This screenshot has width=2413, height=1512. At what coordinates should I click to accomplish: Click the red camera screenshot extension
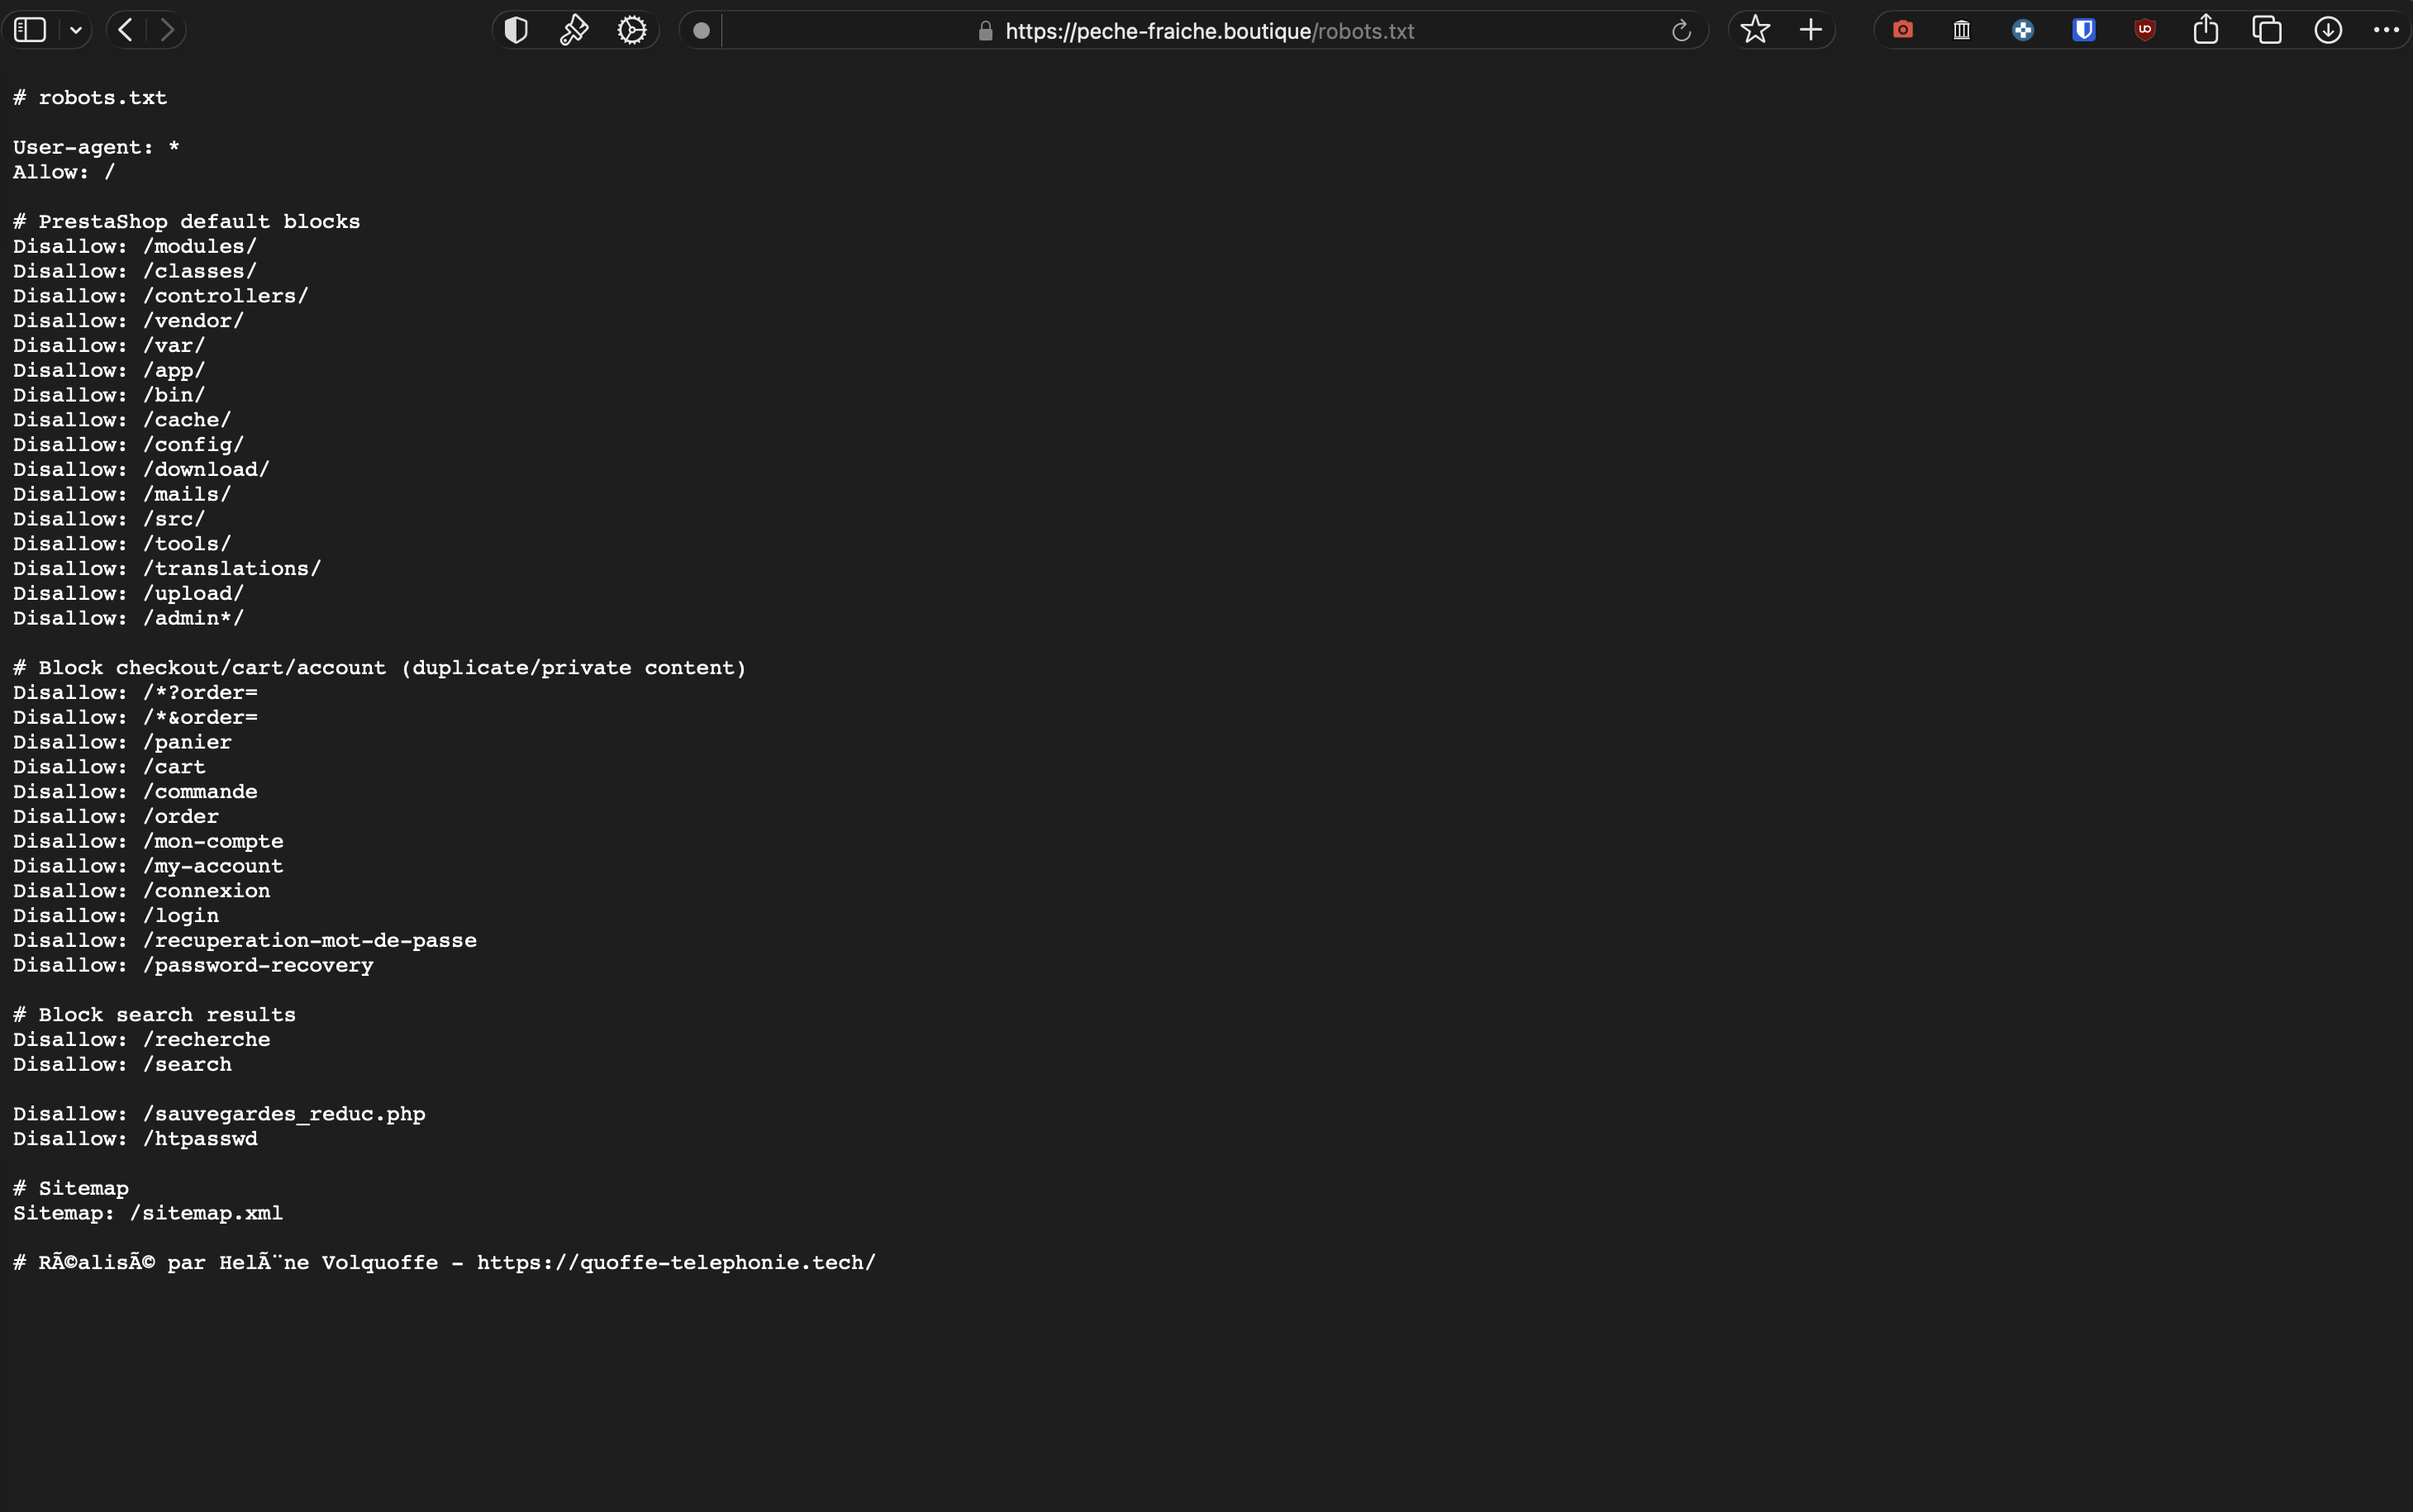[x=1903, y=30]
